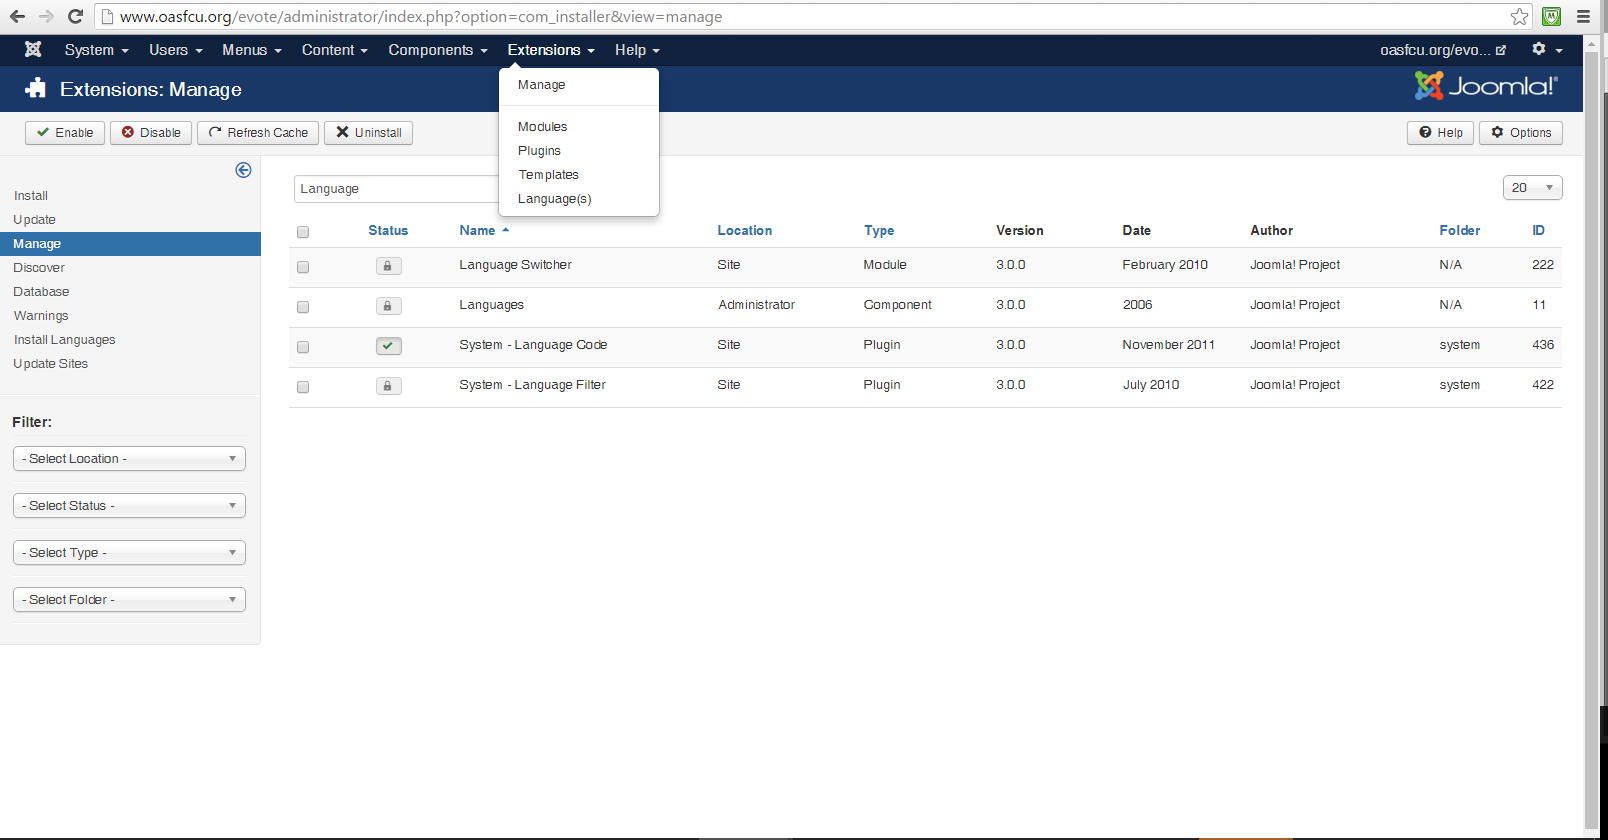1608x840 pixels.
Task: Click the puzzle piece icon beside Extensions: Manage
Action: [36, 88]
